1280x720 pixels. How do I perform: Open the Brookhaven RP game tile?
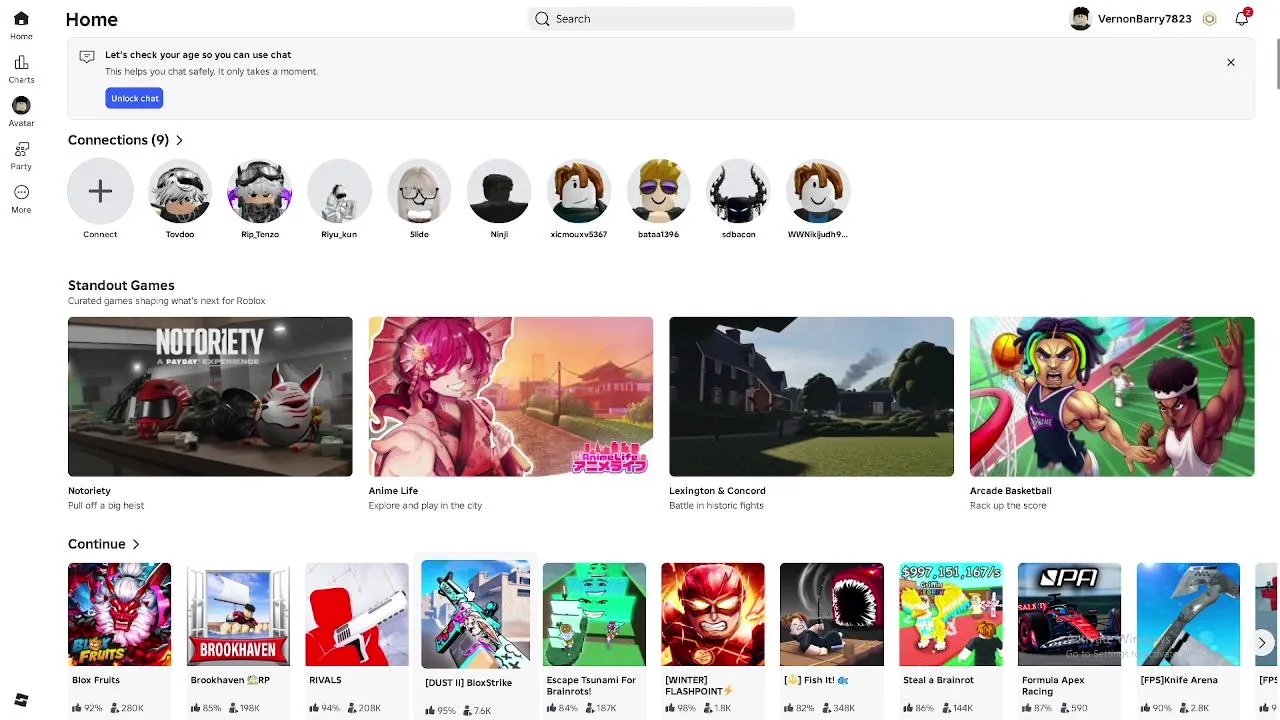(x=238, y=615)
